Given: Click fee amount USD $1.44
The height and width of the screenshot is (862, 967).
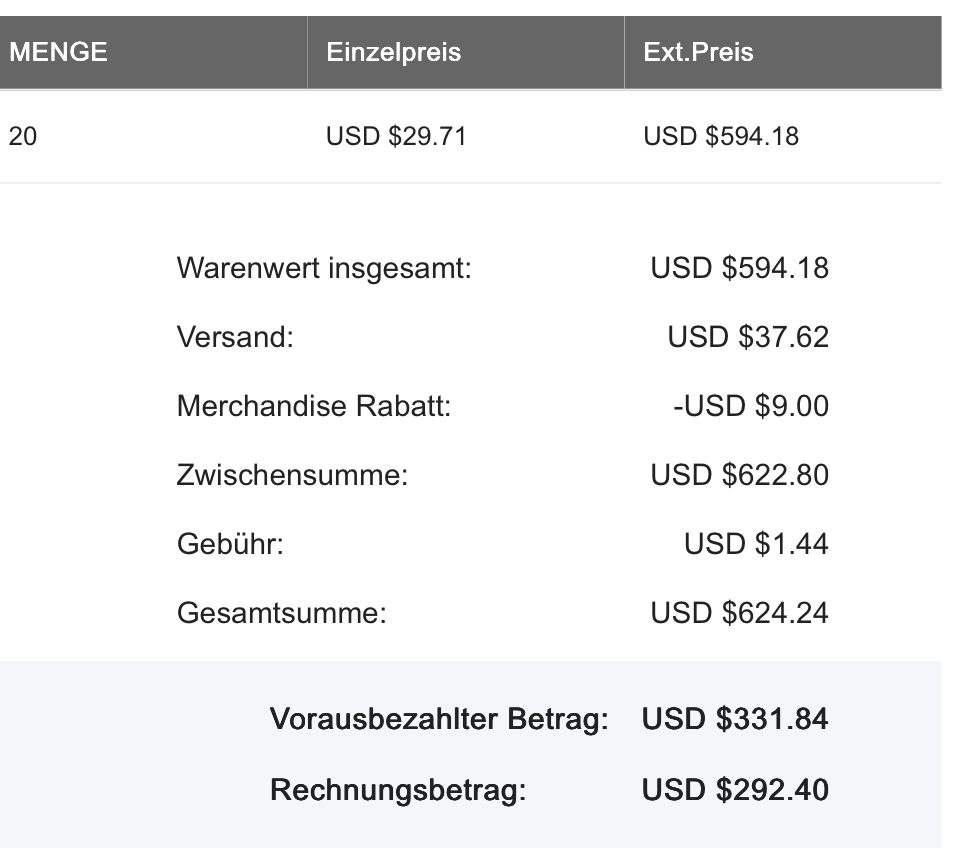Looking at the screenshot, I should tap(756, 544).
